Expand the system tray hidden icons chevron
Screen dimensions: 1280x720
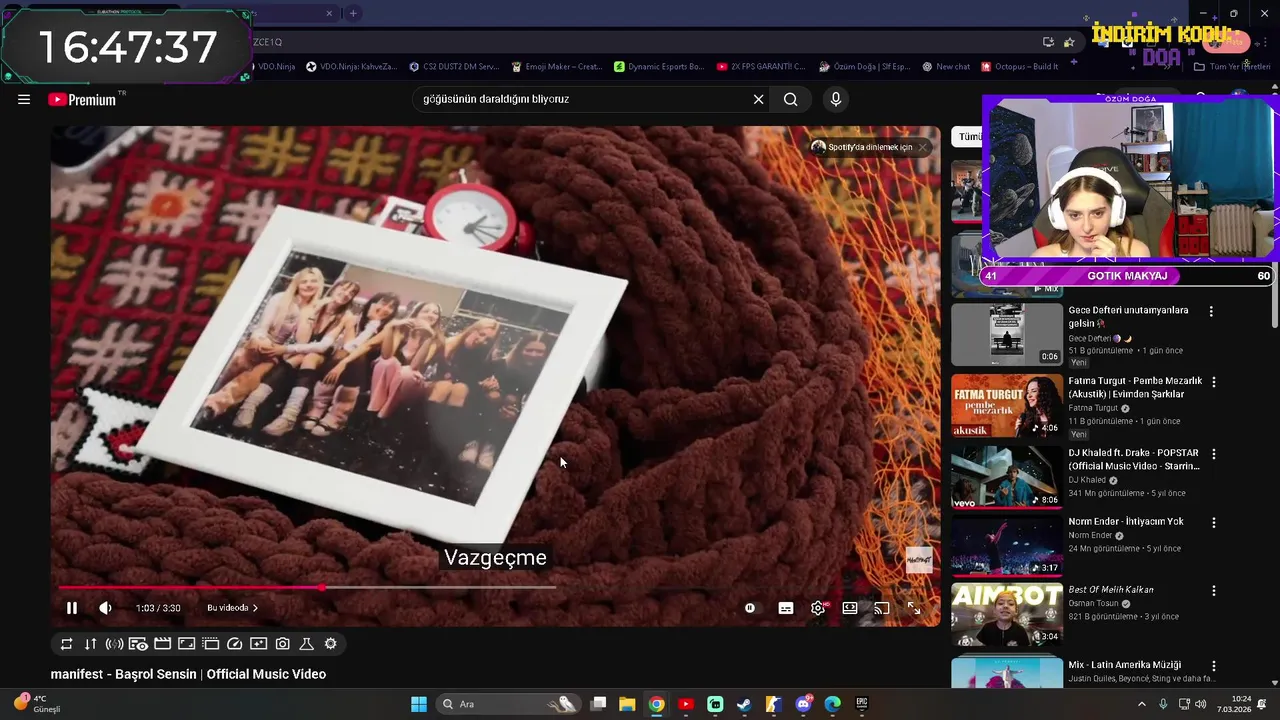(x=1142, y=704)
